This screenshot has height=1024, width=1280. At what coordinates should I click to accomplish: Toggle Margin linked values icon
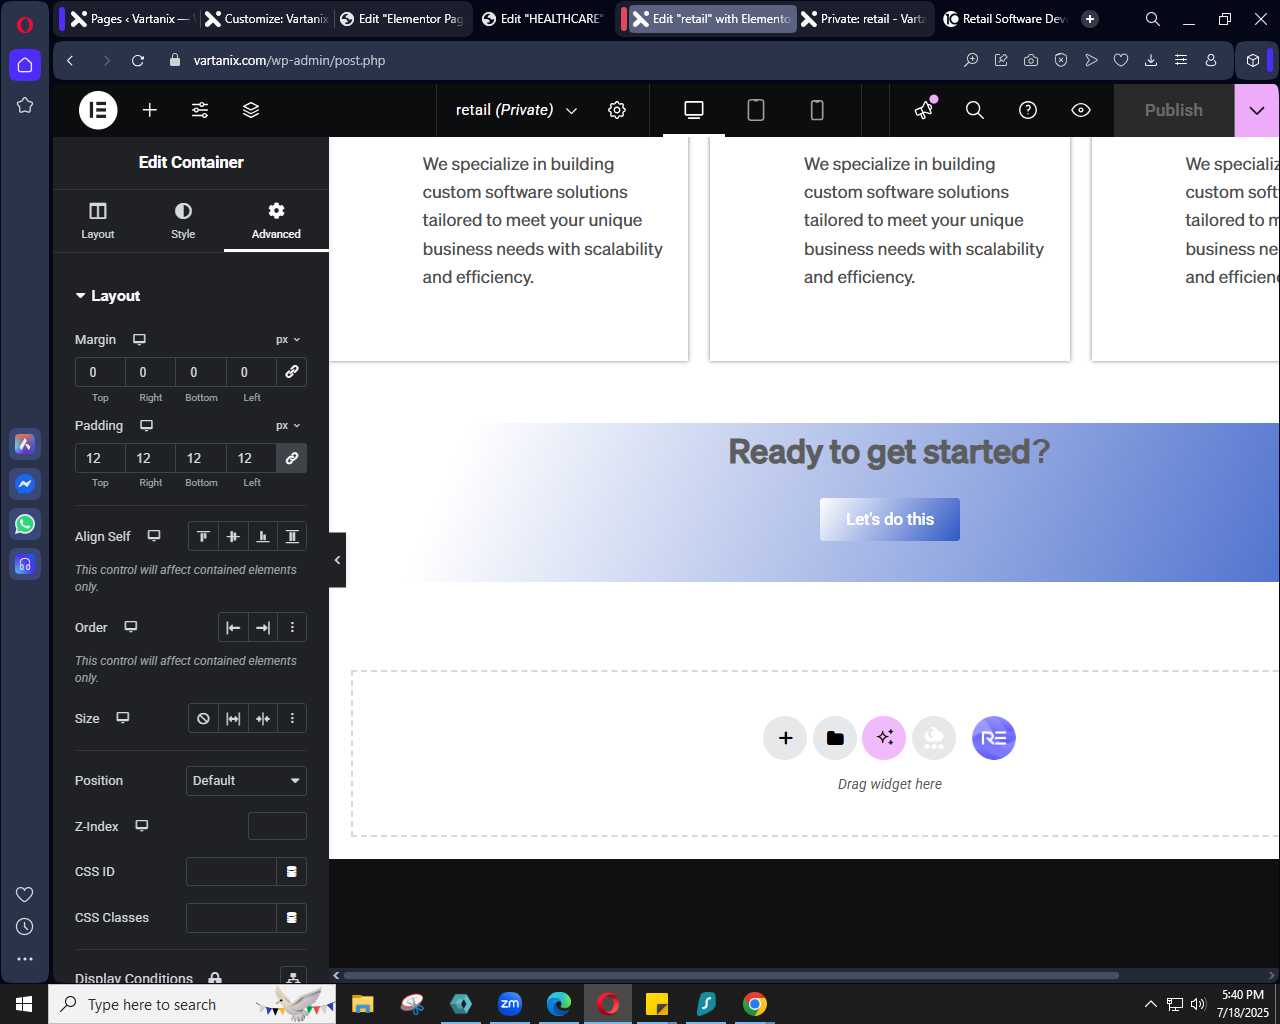pos(292,372)
